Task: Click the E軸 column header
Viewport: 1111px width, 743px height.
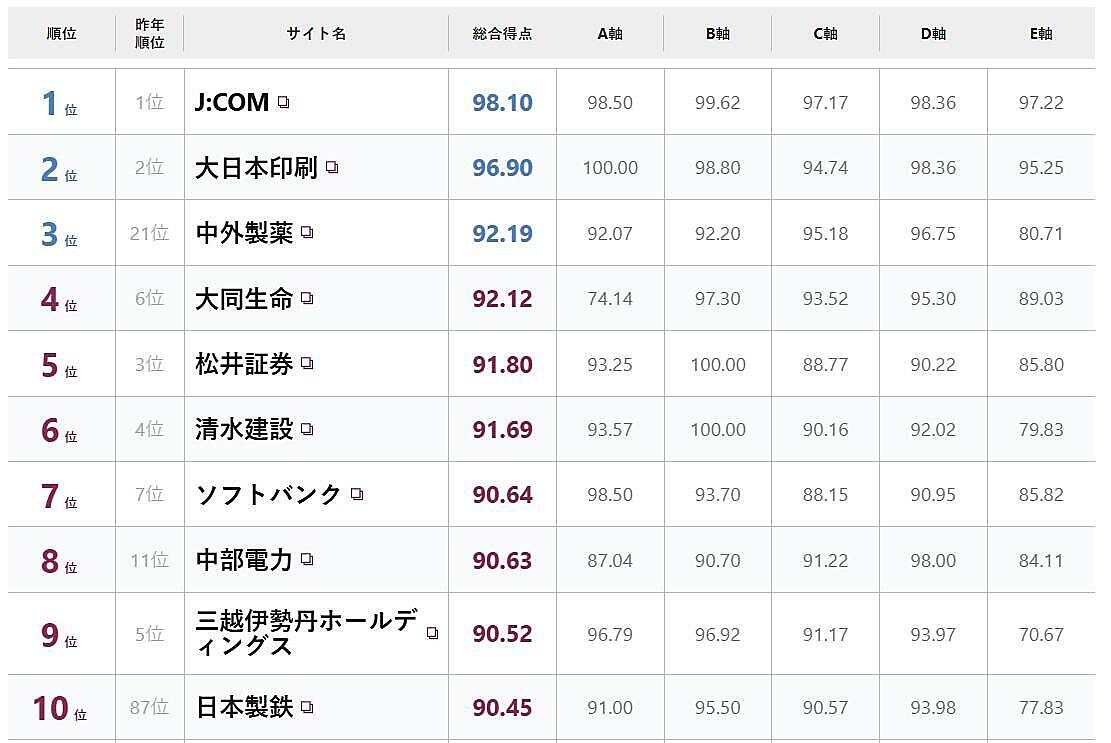Action: (x=1041, y=34)
